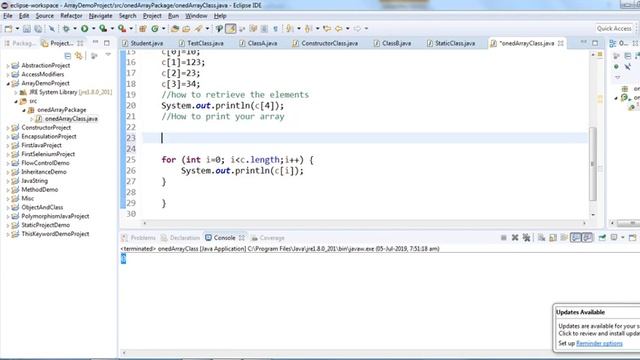Switch to the StaticClass.java editor tab
The height and width of the screenshot is (360, 640).
point(451,43)
